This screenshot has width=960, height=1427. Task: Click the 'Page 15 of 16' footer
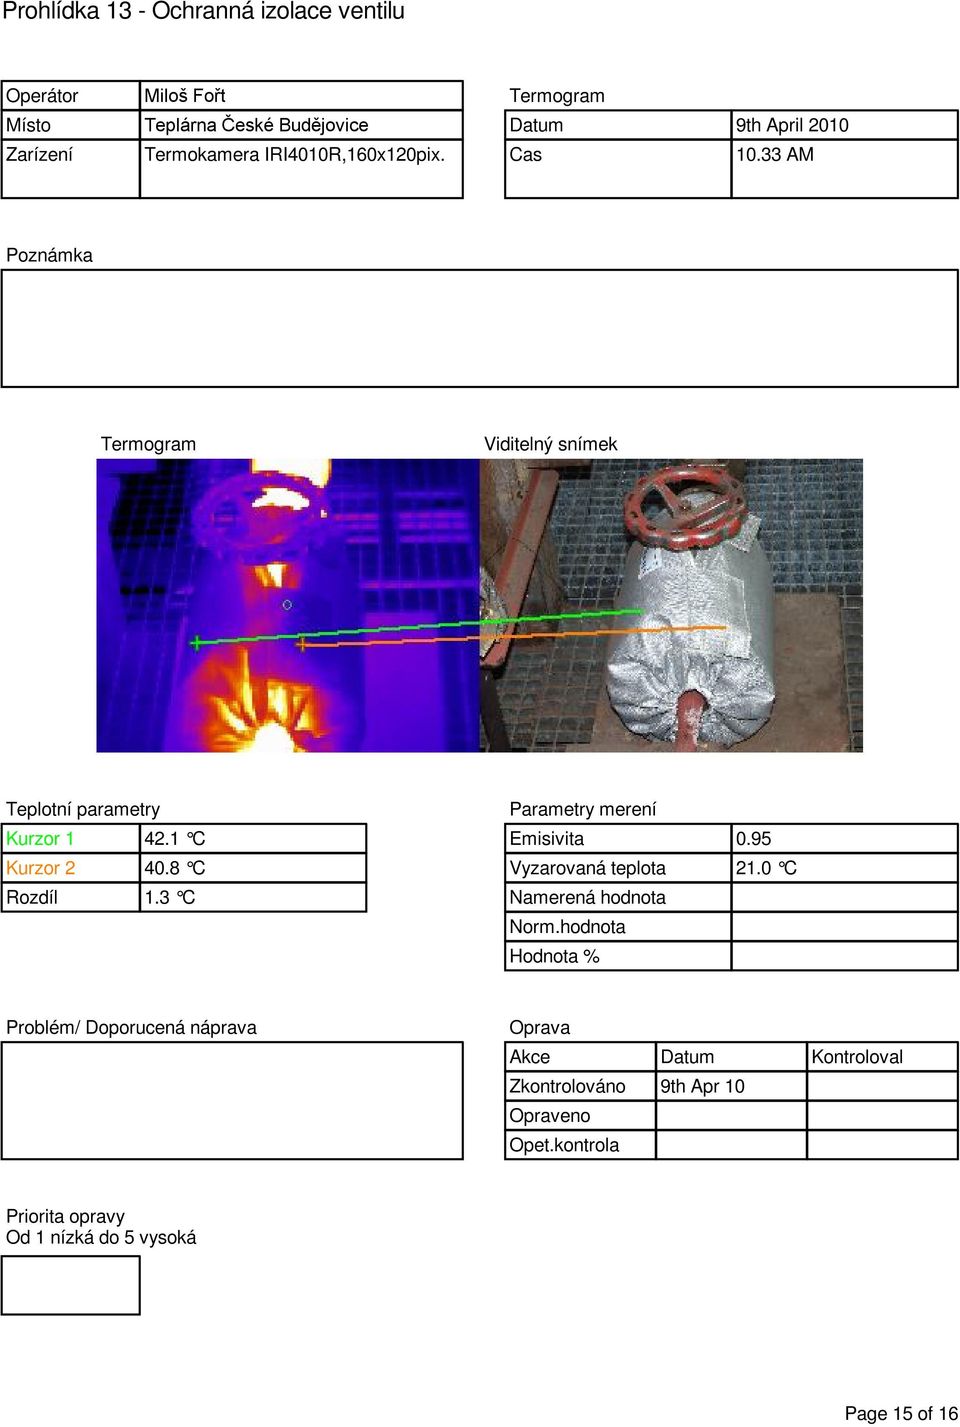coord(901,1414)
